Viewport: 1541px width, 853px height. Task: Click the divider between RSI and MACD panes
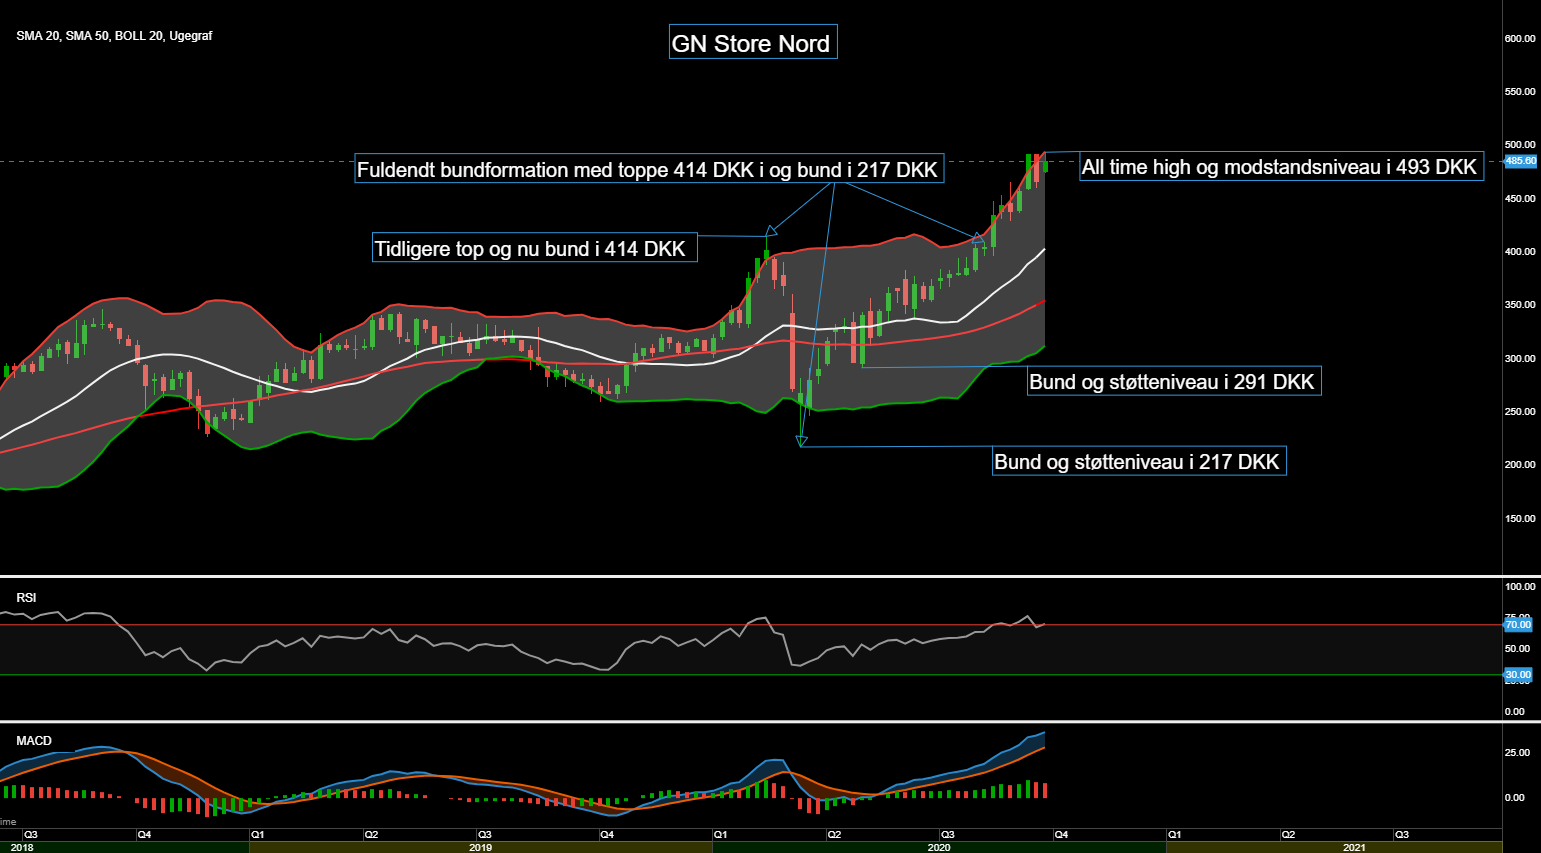tap(750, 721)
